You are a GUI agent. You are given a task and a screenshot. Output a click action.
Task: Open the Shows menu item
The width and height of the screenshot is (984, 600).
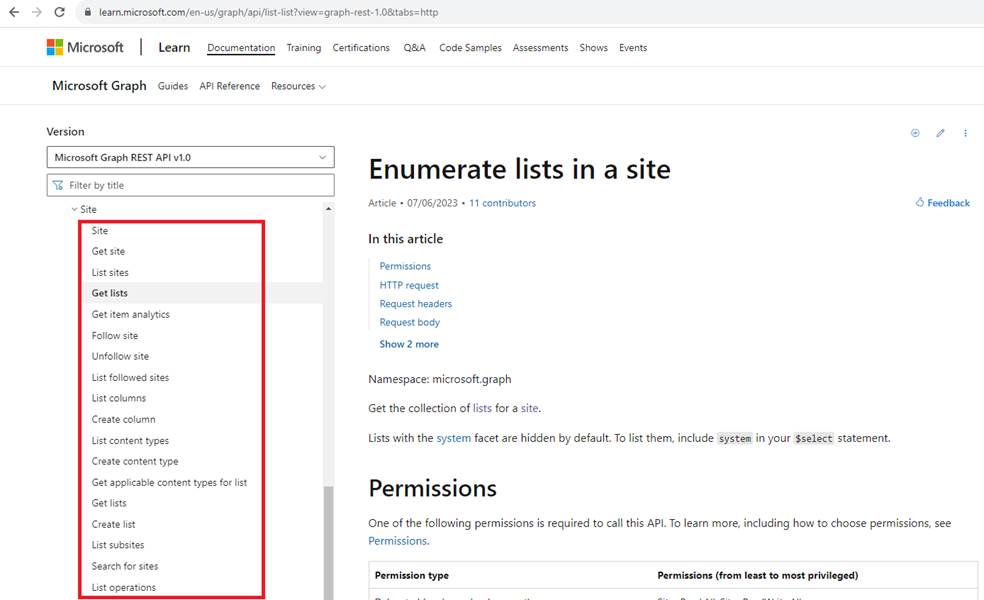pos(594,48)
